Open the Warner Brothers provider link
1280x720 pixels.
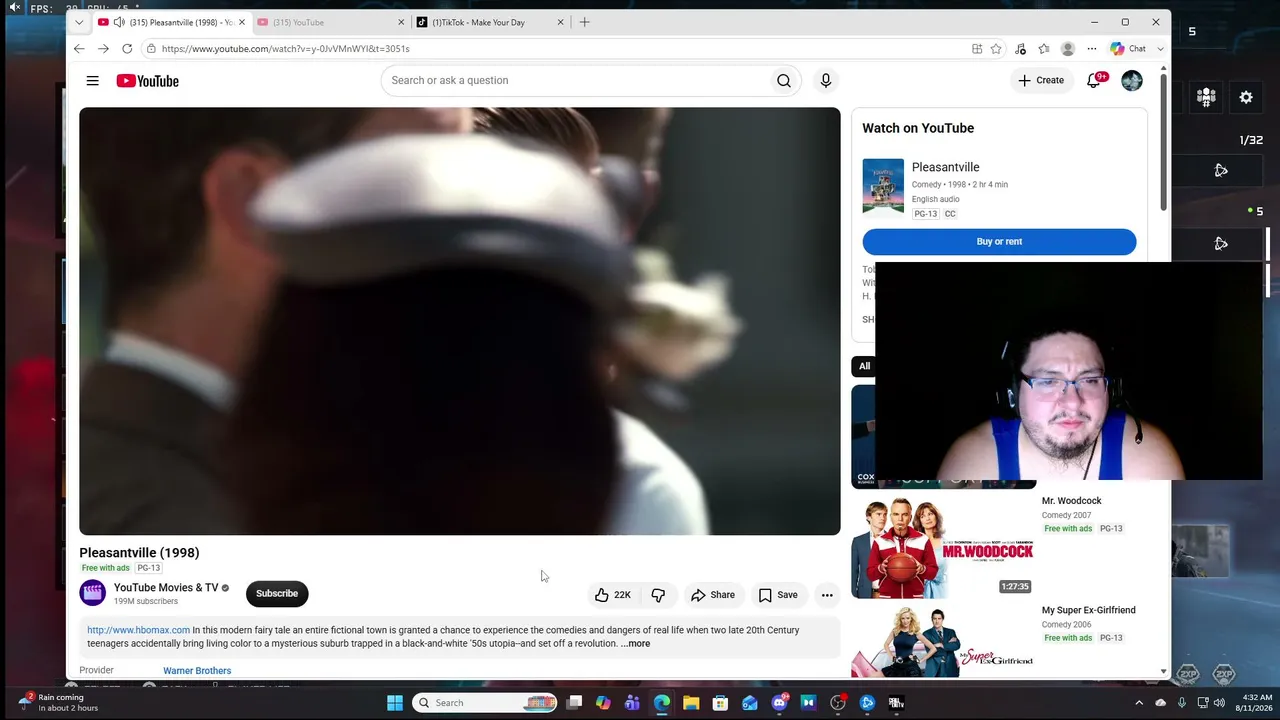pyautogui.click(x=197, y=671)
